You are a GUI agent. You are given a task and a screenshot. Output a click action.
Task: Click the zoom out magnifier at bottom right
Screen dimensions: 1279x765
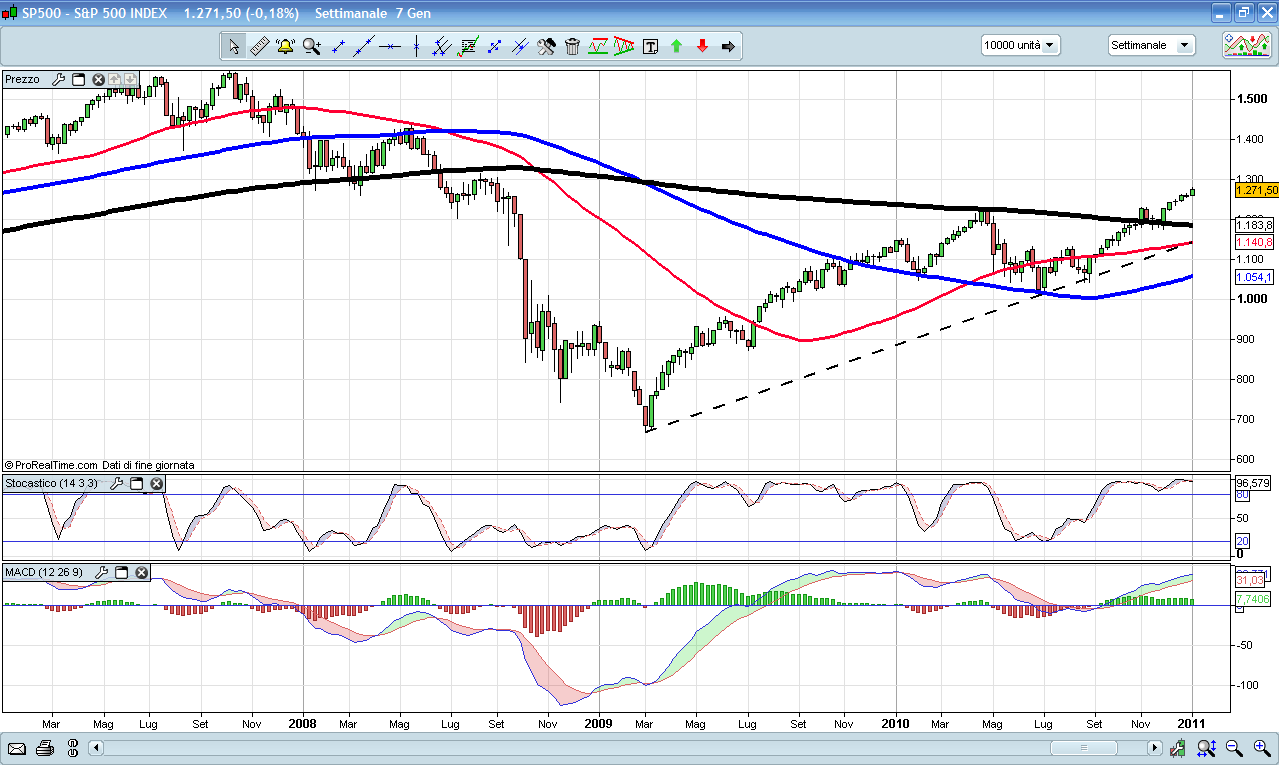(1234, 748)
